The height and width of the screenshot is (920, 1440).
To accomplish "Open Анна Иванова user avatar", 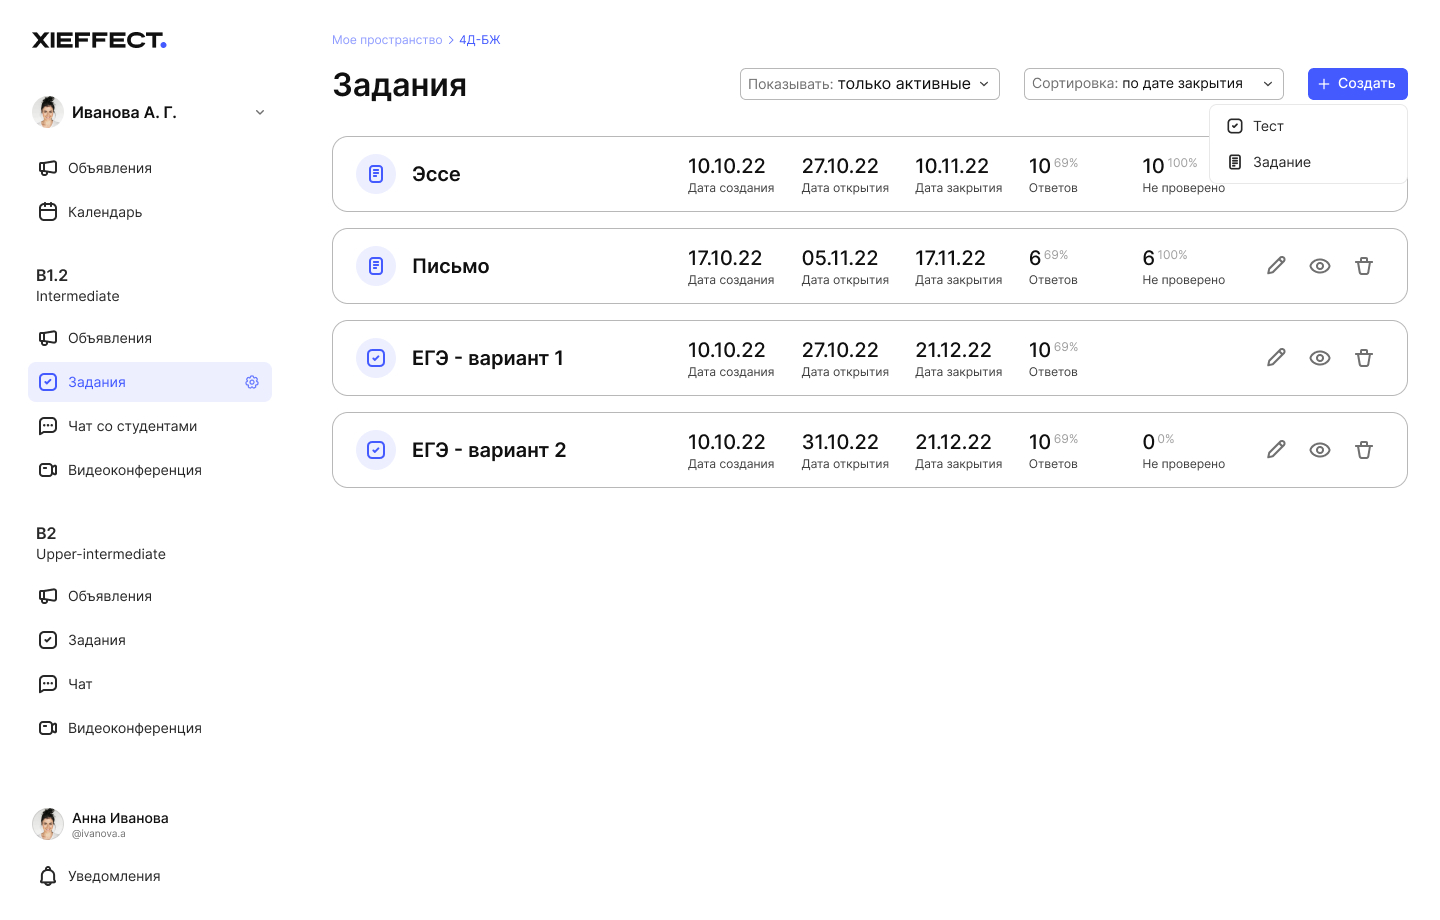I will (x=48, y=824).
